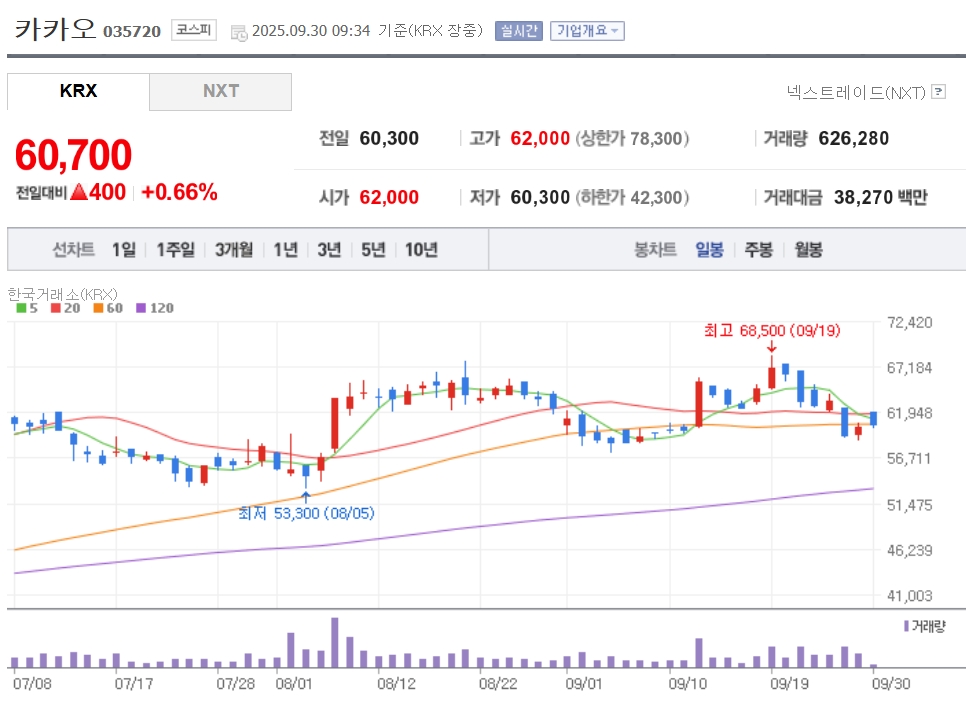Click the 최고 68,500 high-price marker
This screenshot has height=713, width=966.
pyautogui.click(x=772, y=331)
